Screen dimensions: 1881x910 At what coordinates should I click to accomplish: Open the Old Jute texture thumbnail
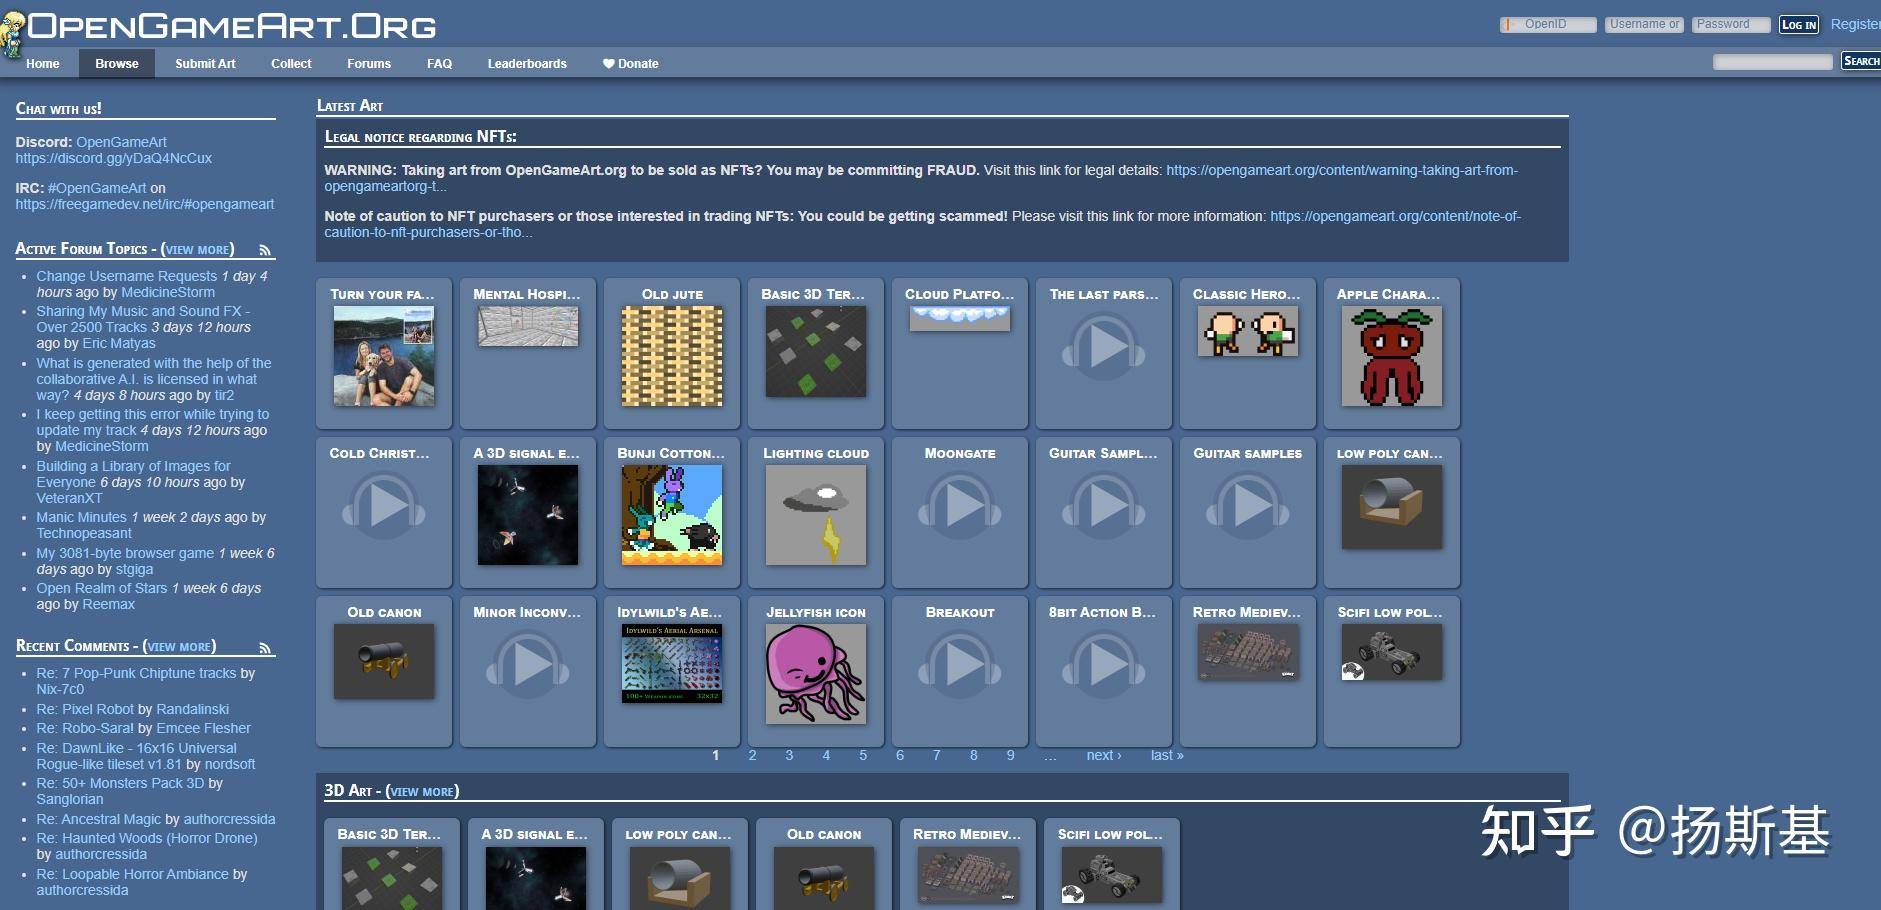pos(672,356)
